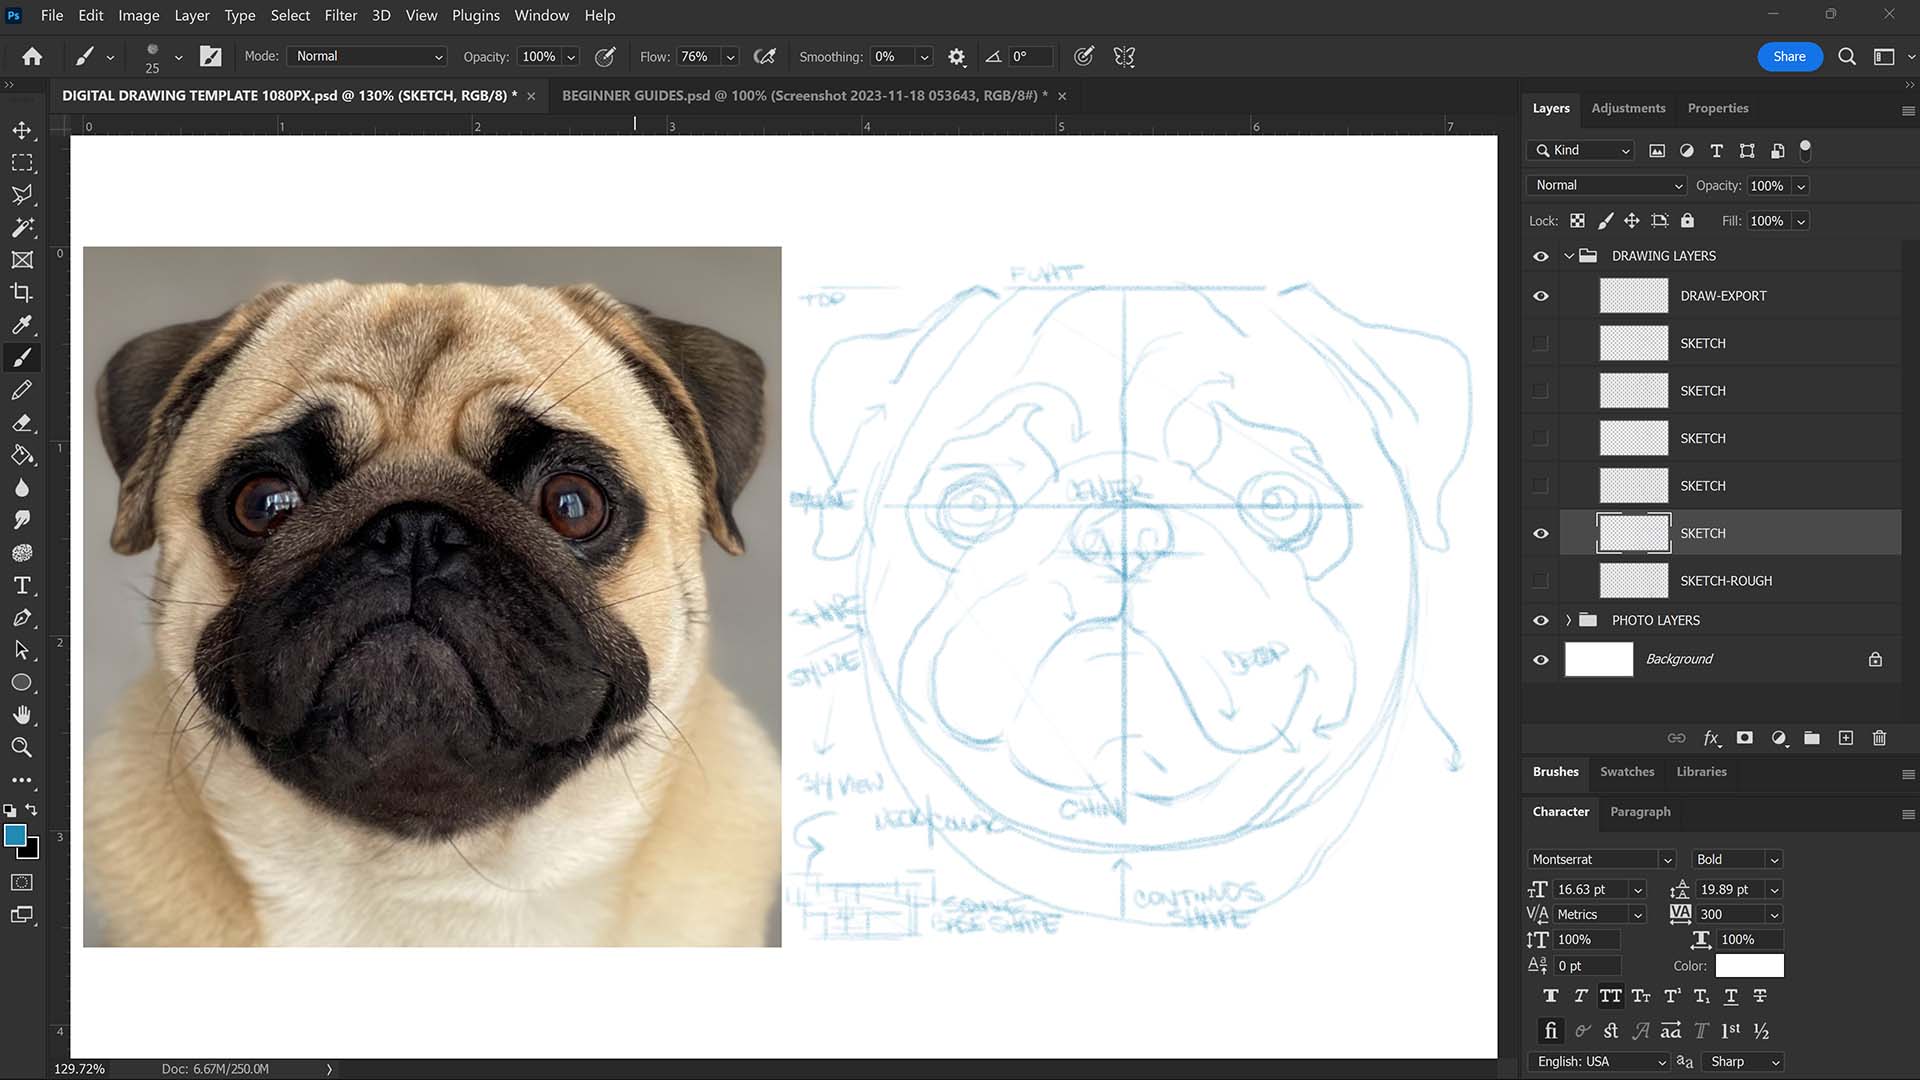Open the layer blend mode Normal dropdown
Screen dimensions: 1920x1080
pos(1607,186)
